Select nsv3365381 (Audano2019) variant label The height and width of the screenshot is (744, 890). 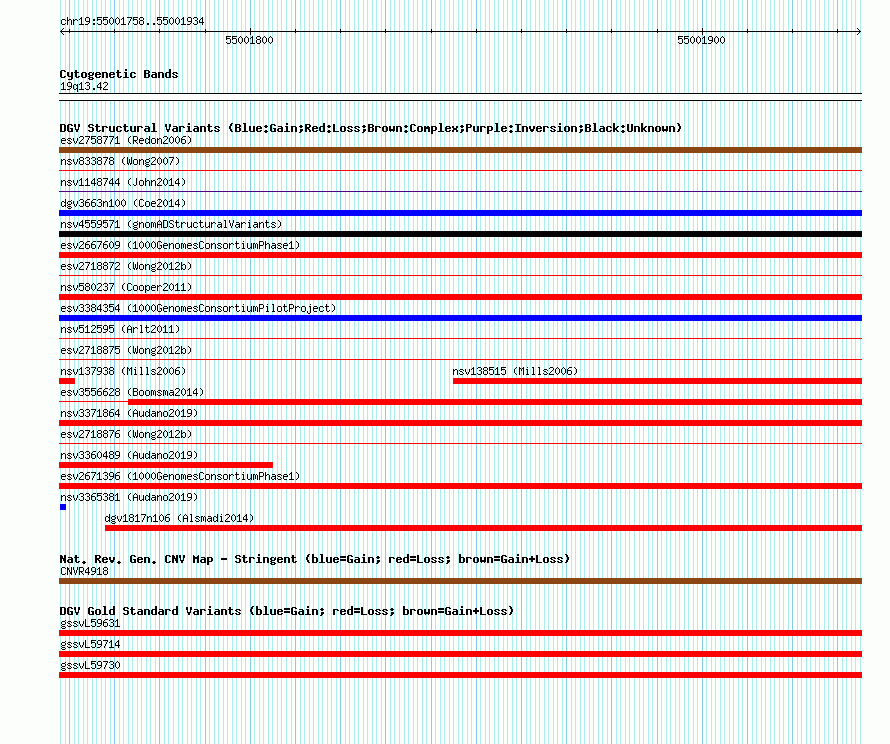[x=129, y=497]
